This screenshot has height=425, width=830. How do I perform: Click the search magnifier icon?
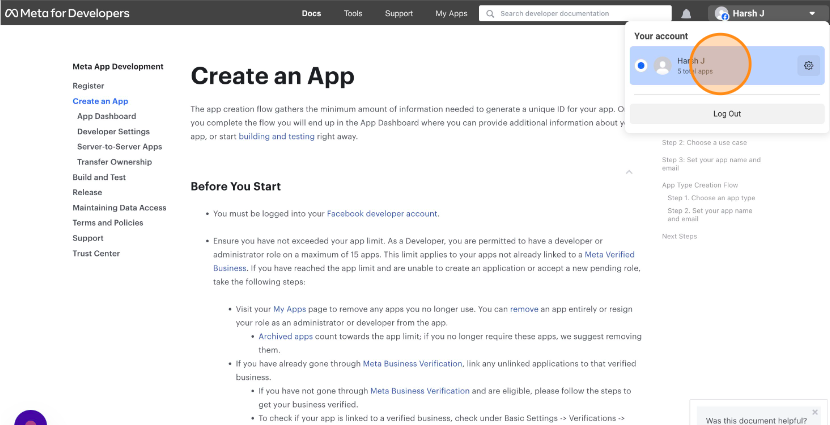(490, 14)
